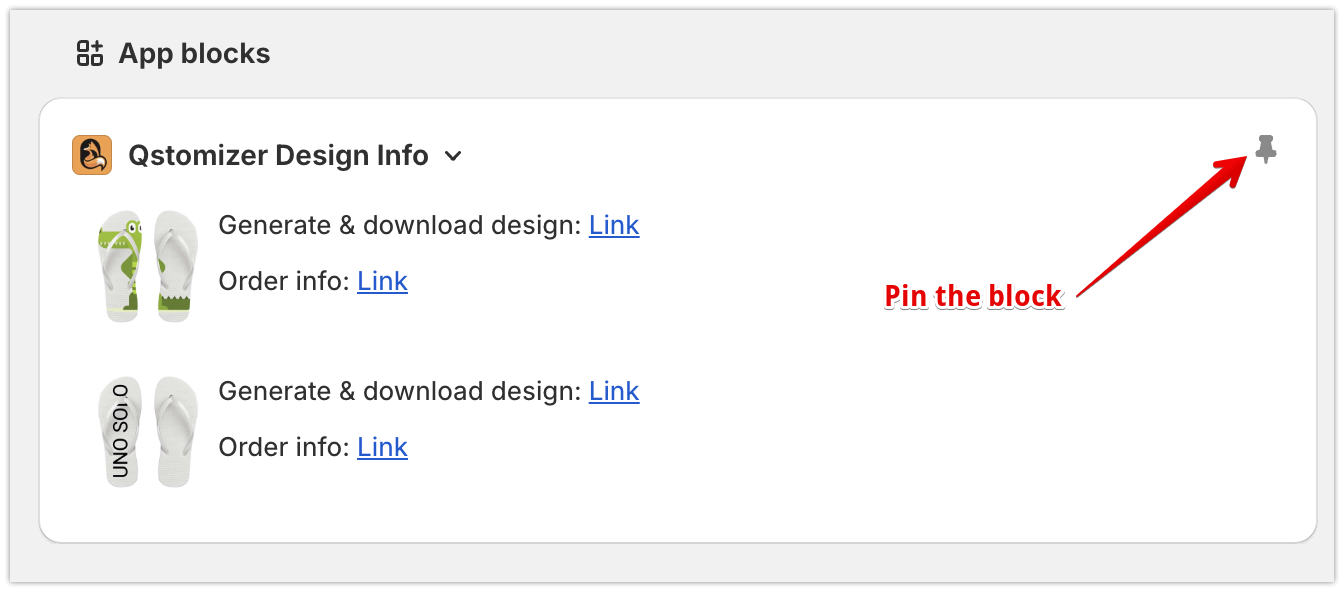Open Order info Link for UNO SOLO sandals
Screen dimensions: 1344x592
(382, 447)
